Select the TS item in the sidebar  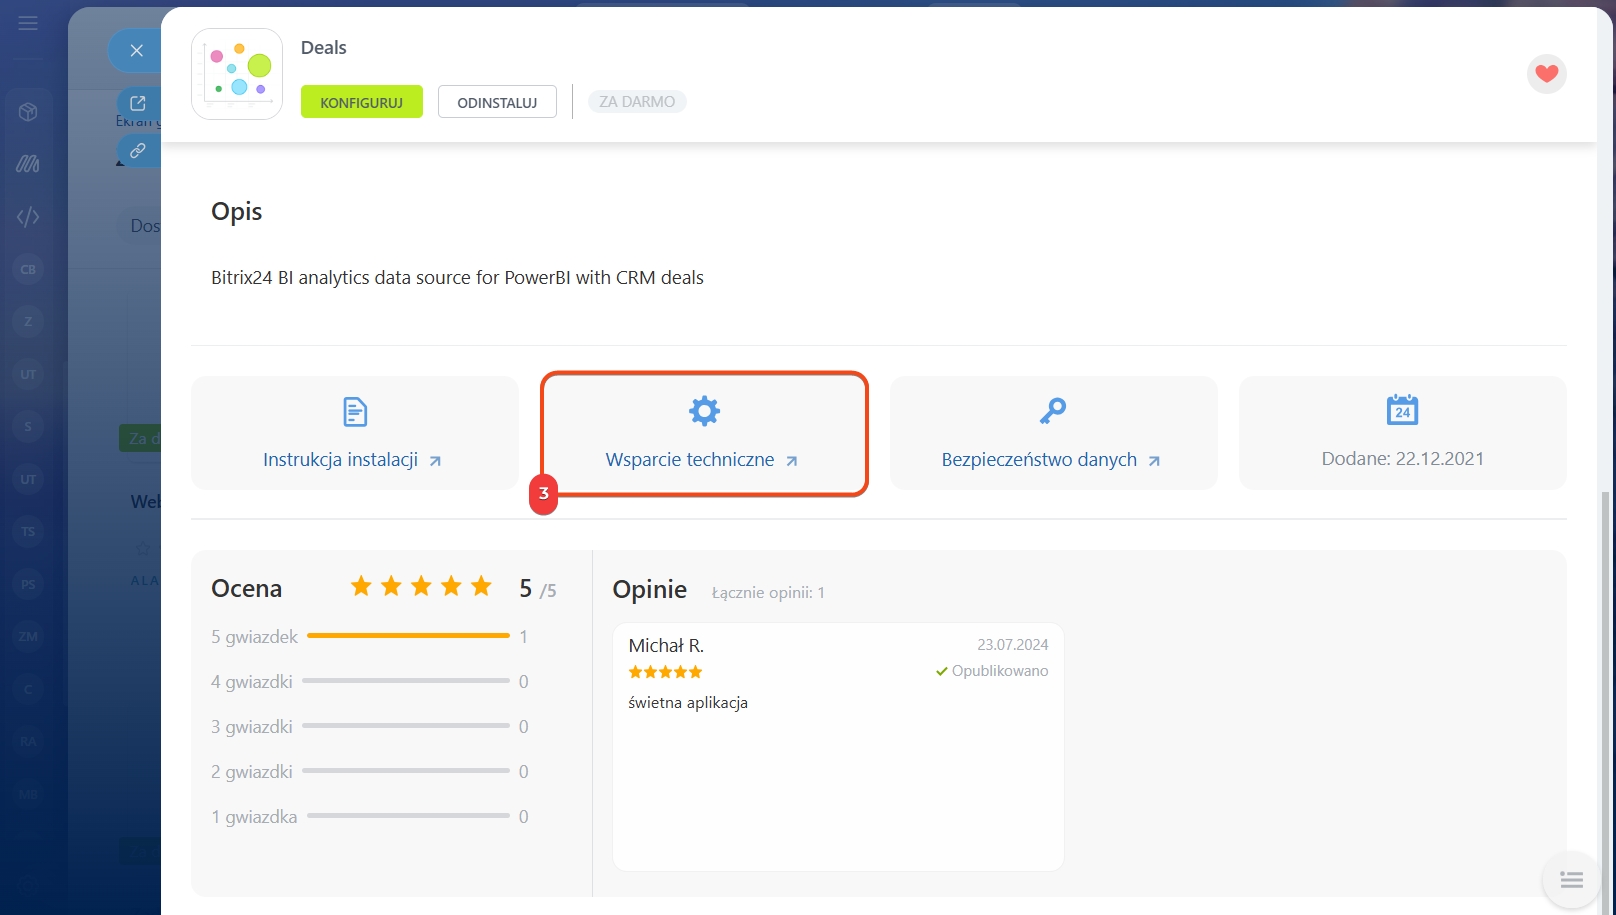point(28,532)
